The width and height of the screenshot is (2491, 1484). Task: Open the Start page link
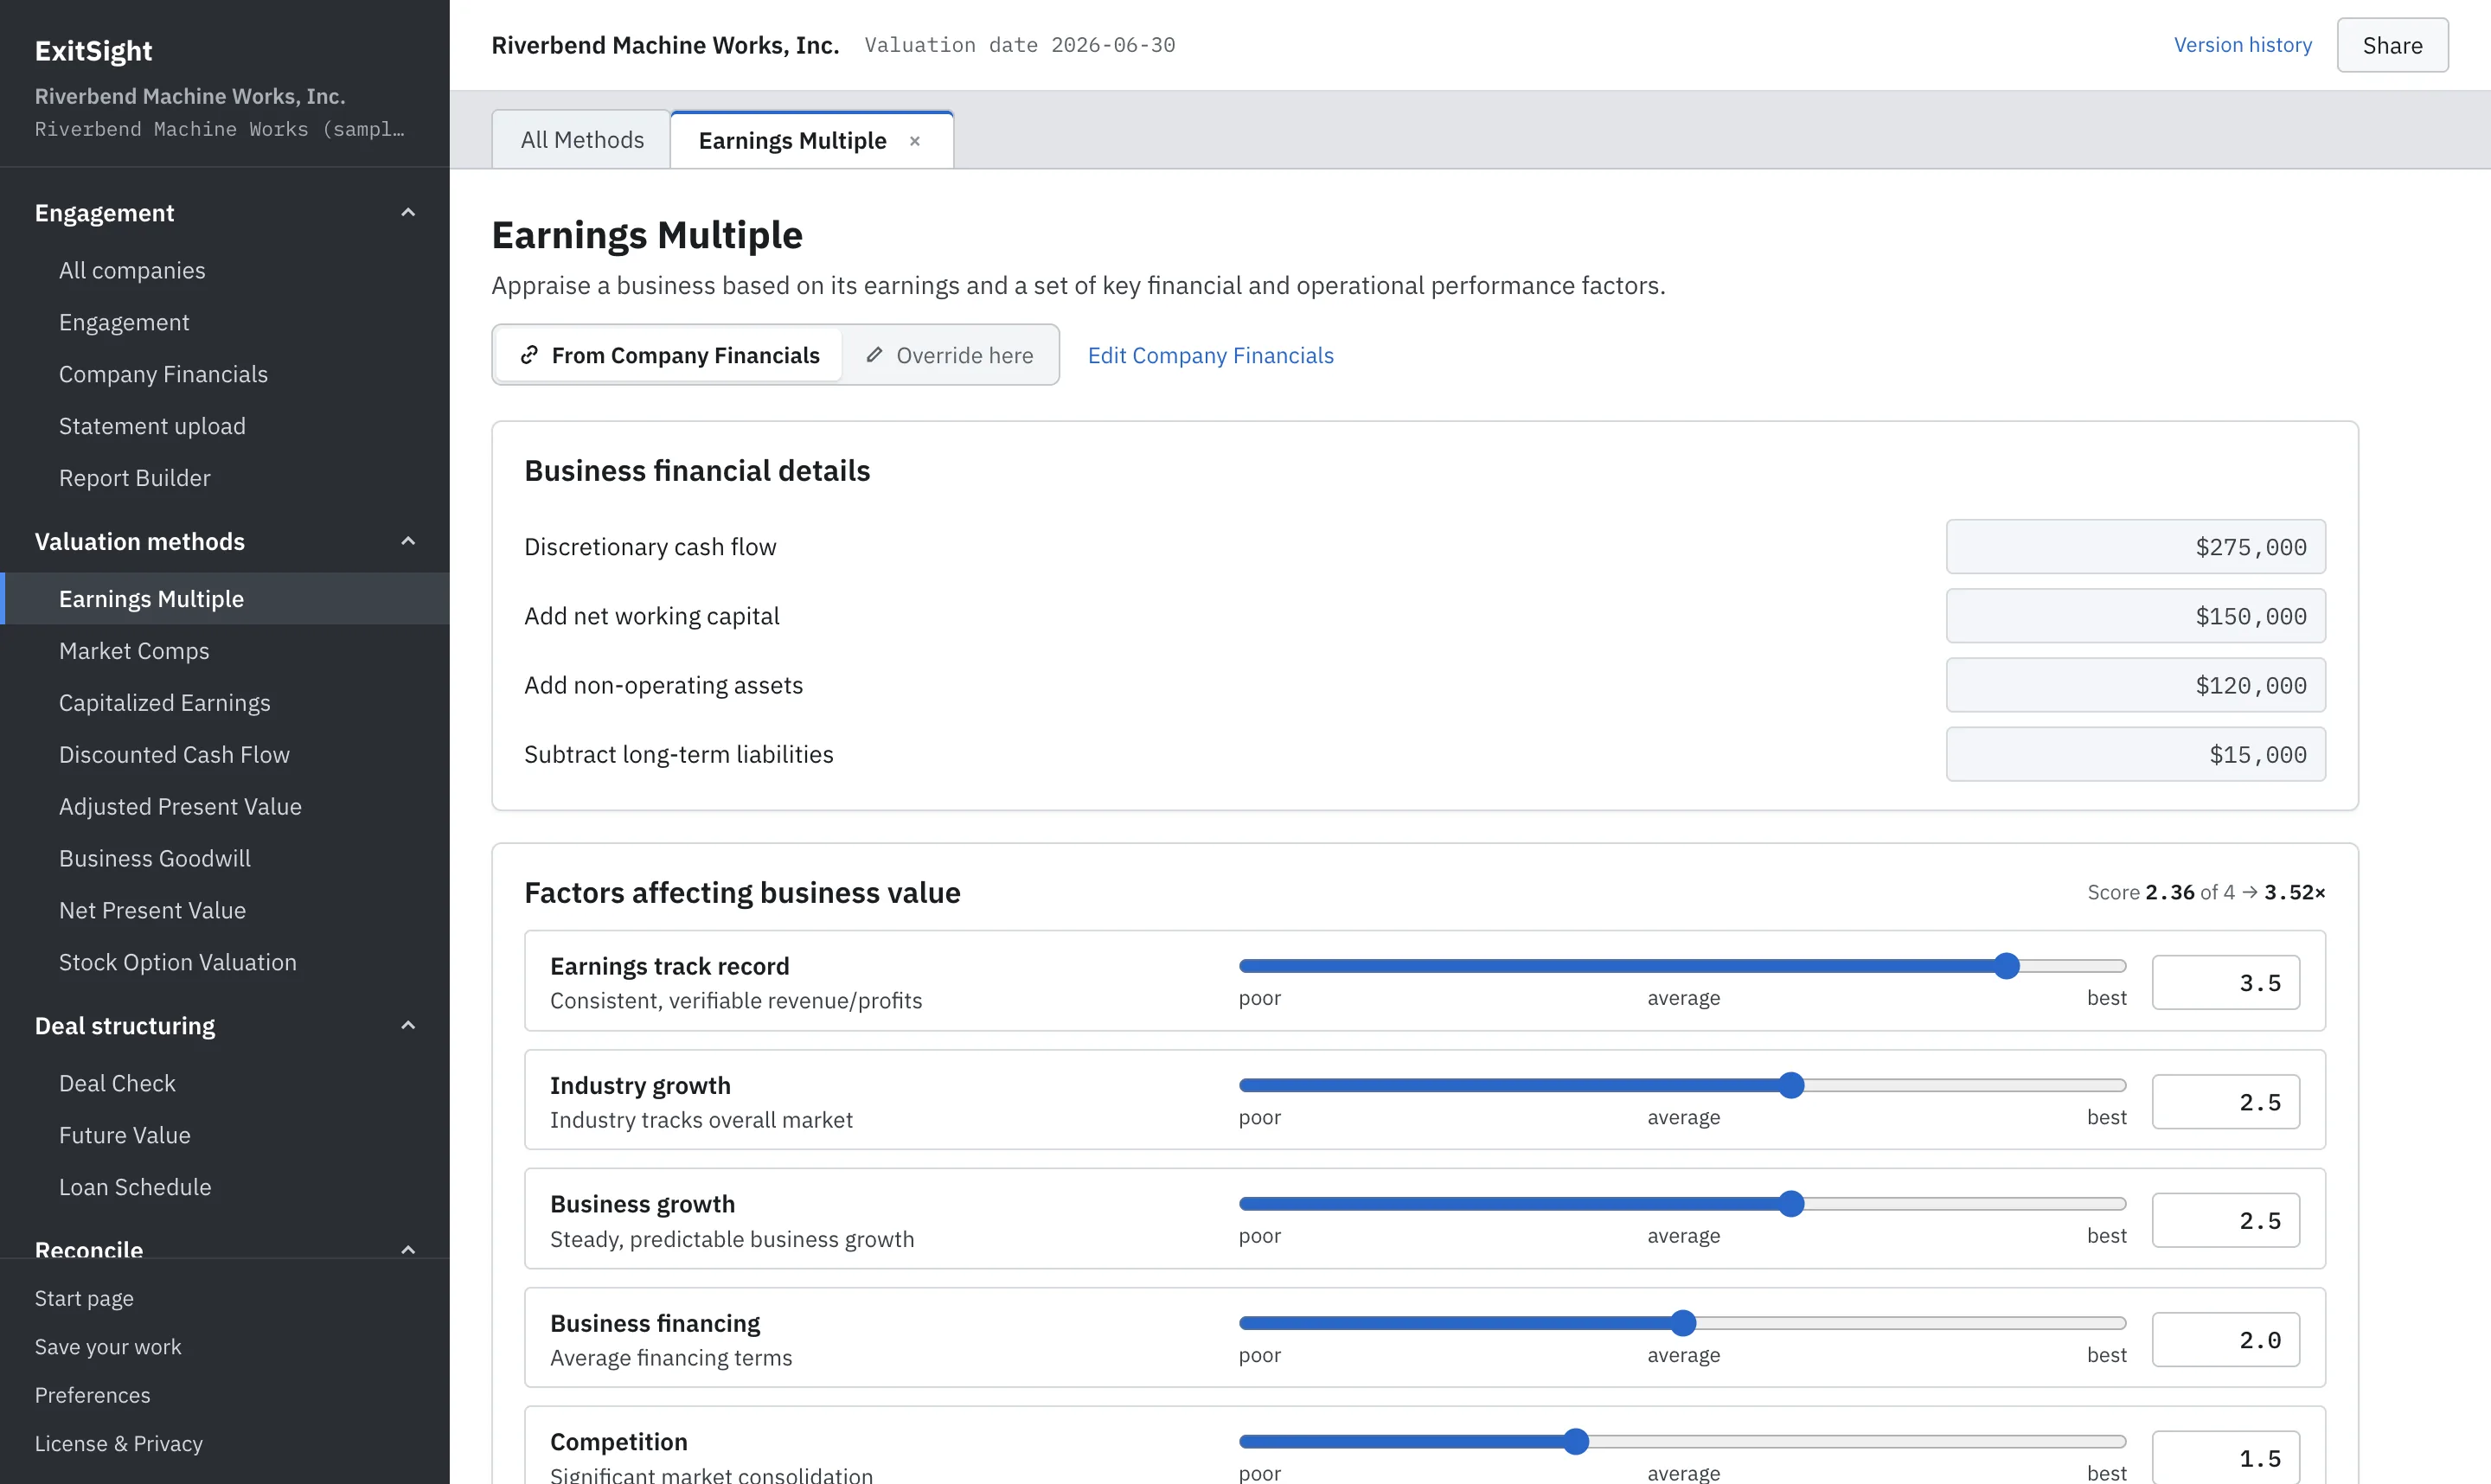point(84,1298)
